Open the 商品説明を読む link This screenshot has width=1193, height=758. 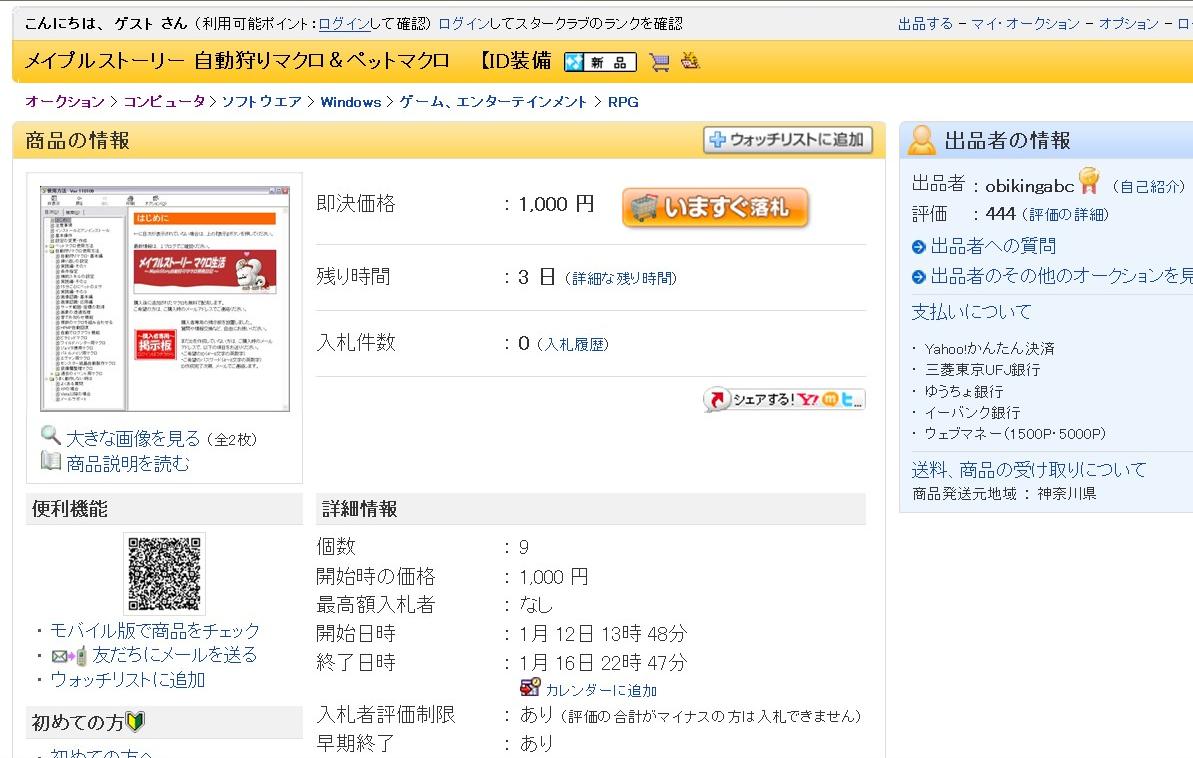coord(128,463)
